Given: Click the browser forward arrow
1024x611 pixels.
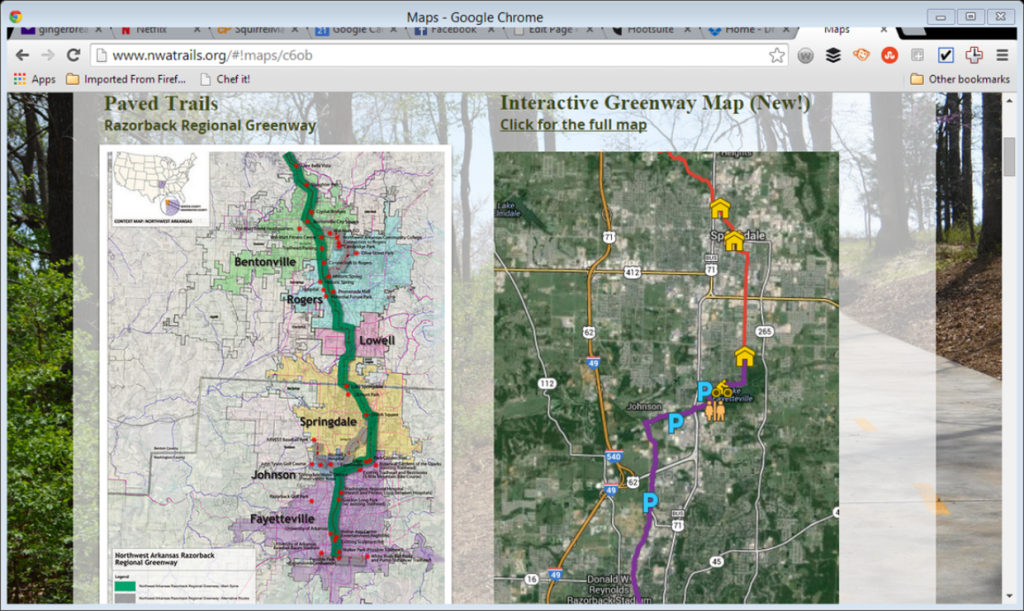Looking at the screenshot, I should [x=48, y=55].
